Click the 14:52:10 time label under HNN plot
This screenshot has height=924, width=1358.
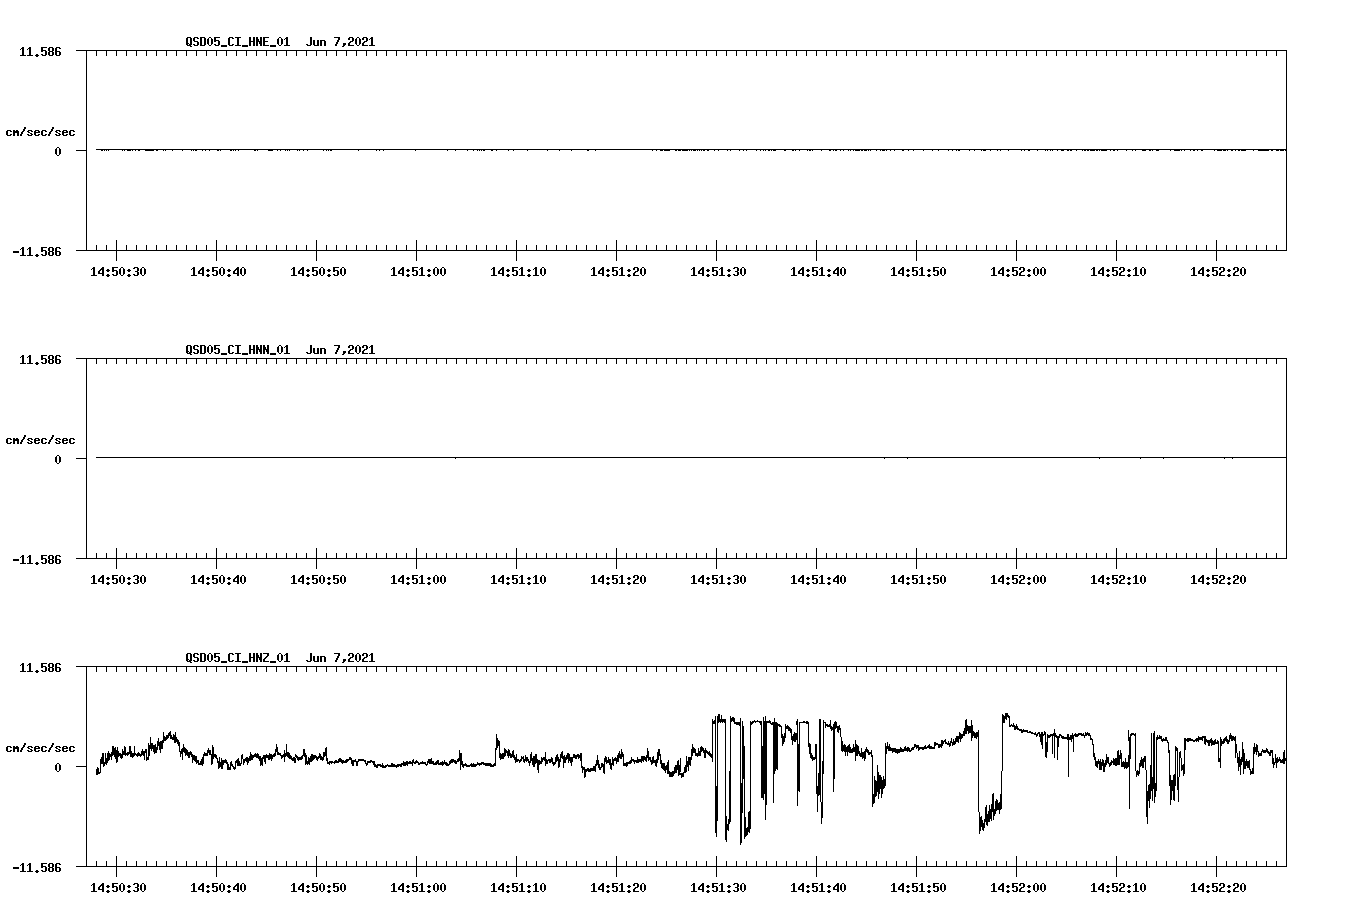click(1118, 580)
